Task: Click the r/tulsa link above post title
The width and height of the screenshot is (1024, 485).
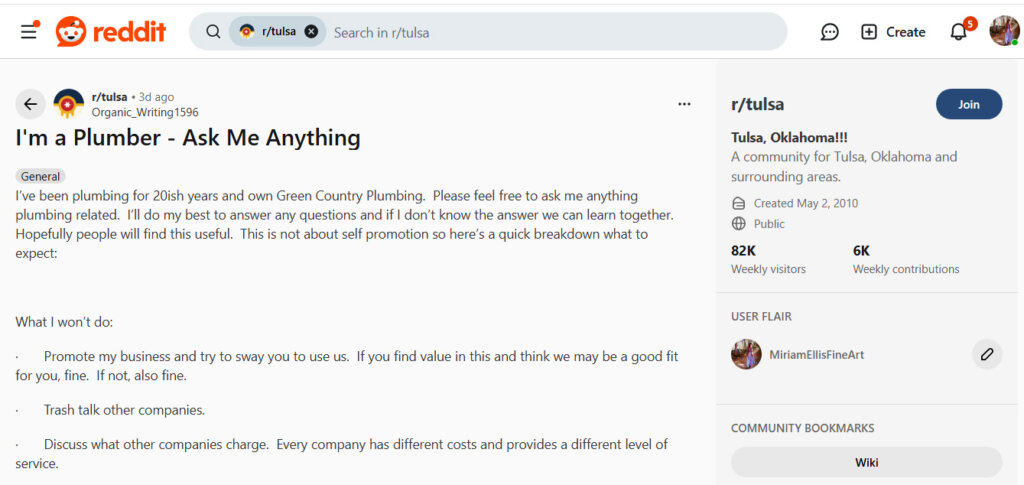Action: pyautogui.click(x=109, y=97)
